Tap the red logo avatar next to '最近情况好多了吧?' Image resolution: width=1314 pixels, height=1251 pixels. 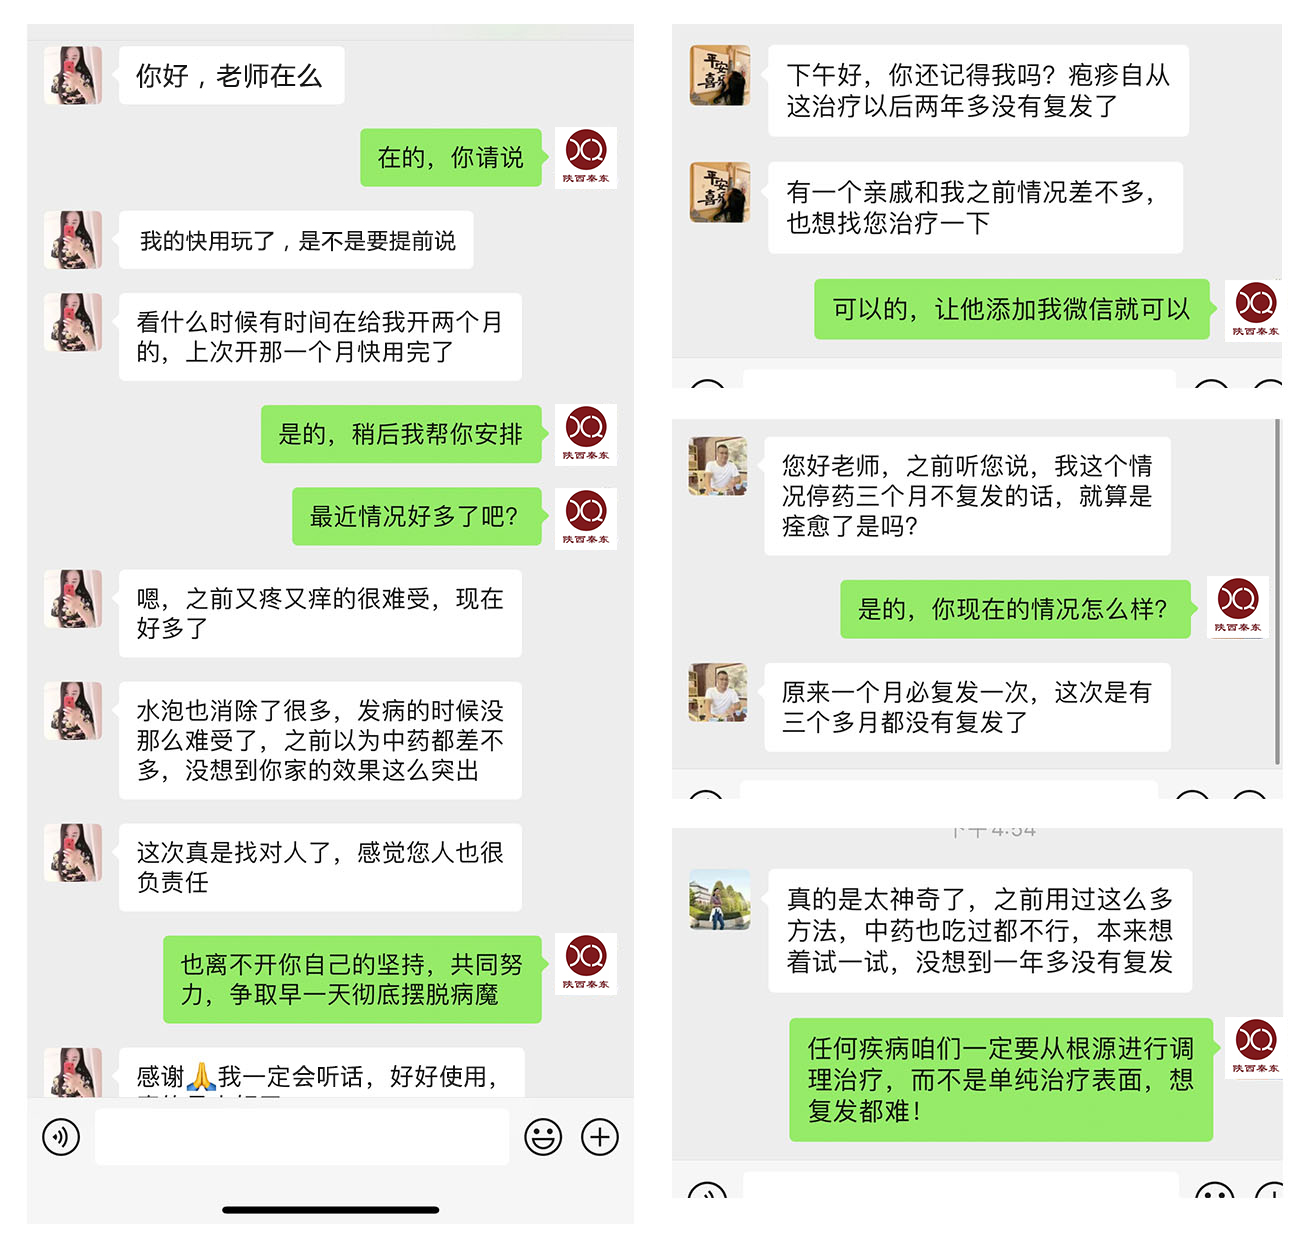pos(586,517)
